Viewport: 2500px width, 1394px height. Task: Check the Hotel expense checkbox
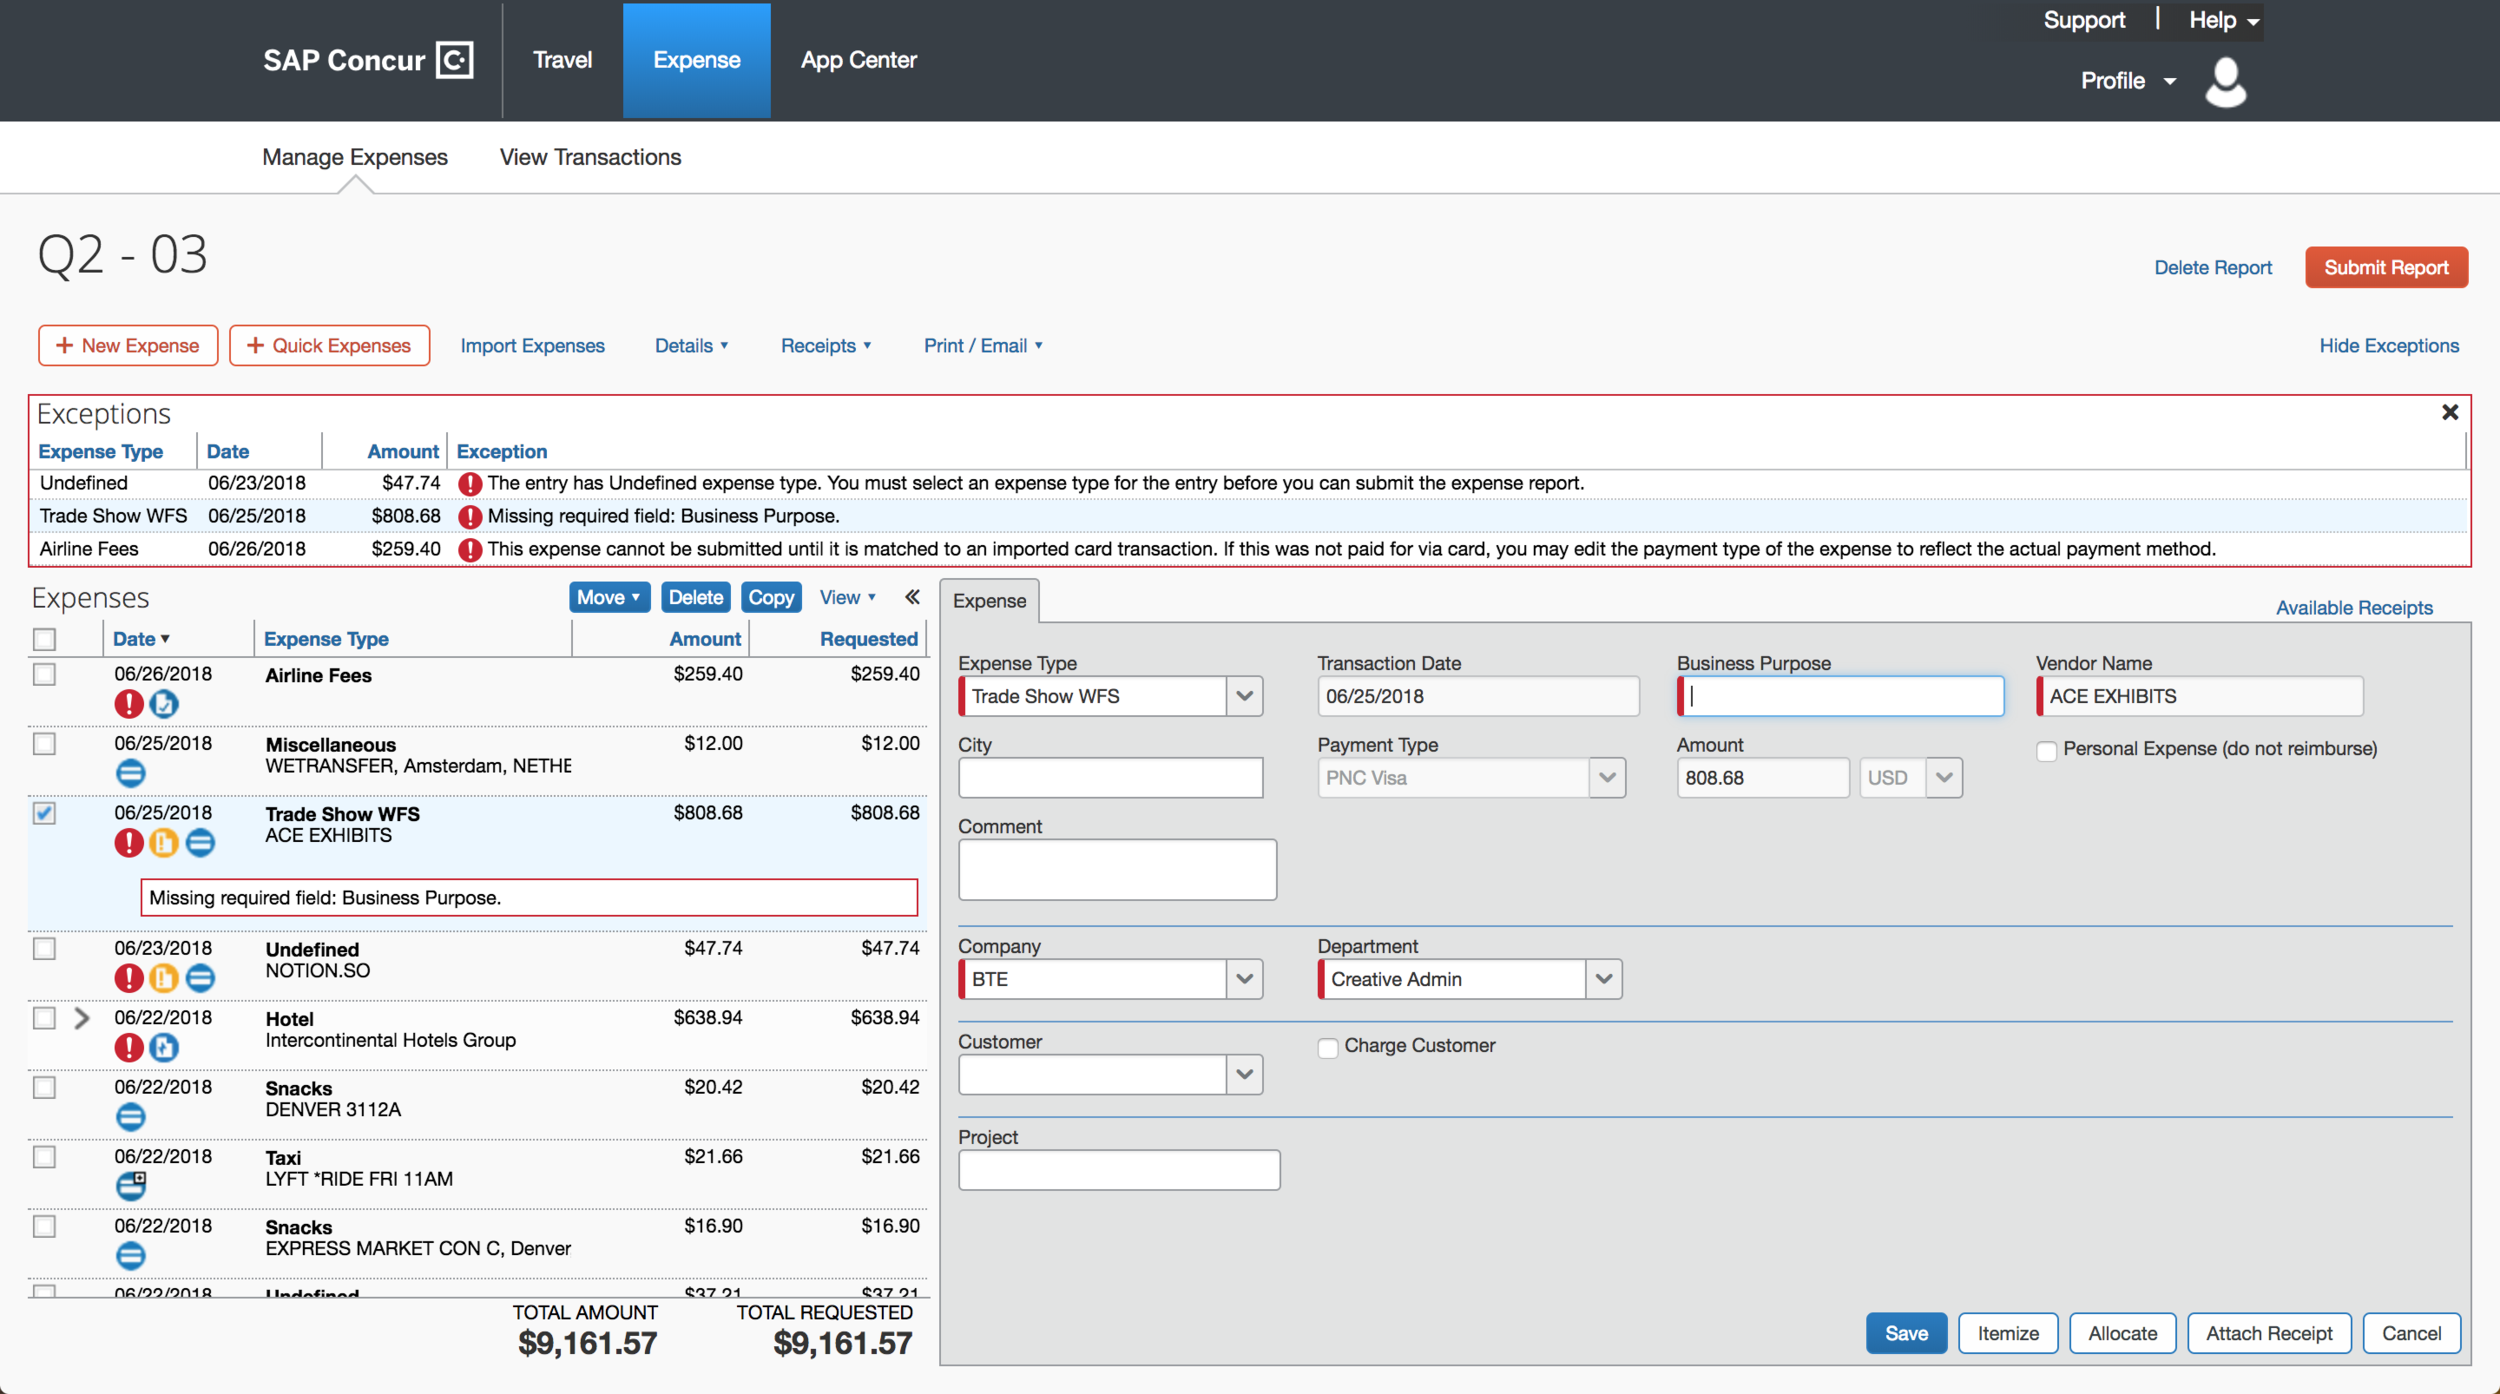[44, 1018]
